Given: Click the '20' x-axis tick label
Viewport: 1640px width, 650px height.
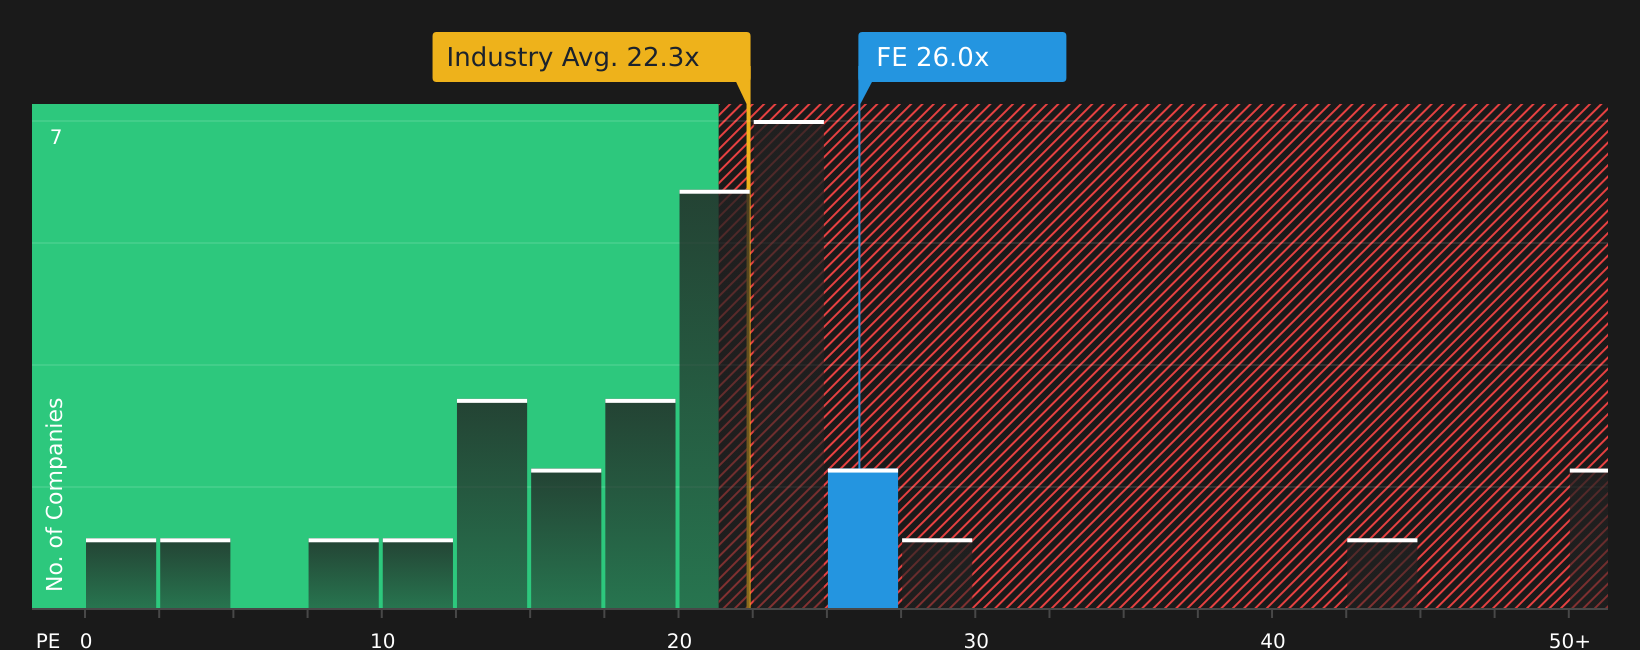Looking at the screenshot, I should click(679, 641).
